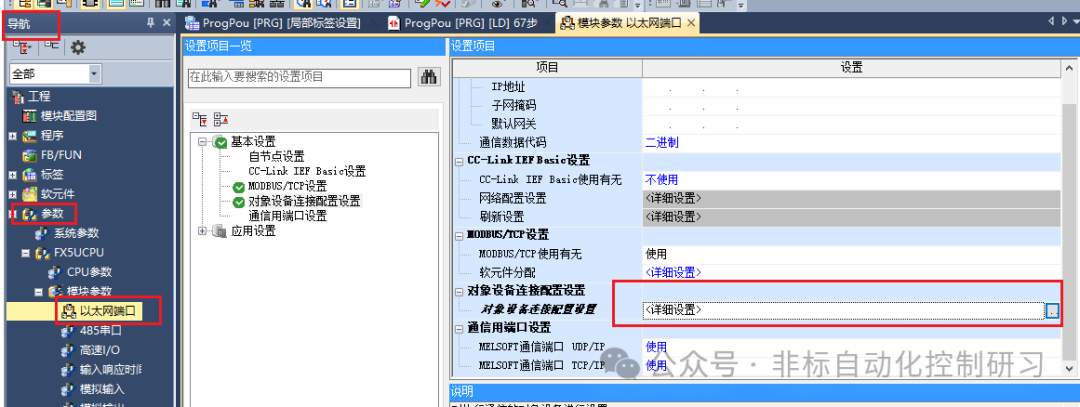
Task: Collapse the 模块参数 tree node
Action: pyautogui.click(x=39, y=292)
